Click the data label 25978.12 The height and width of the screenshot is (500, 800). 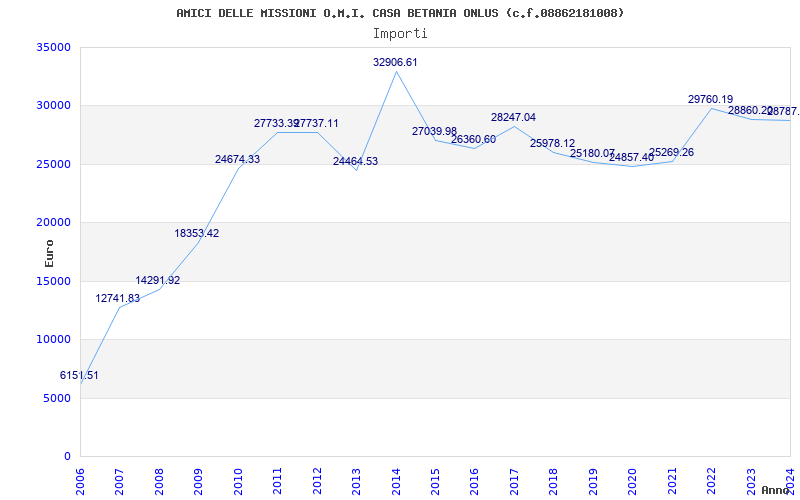click(x=553, y=144)
